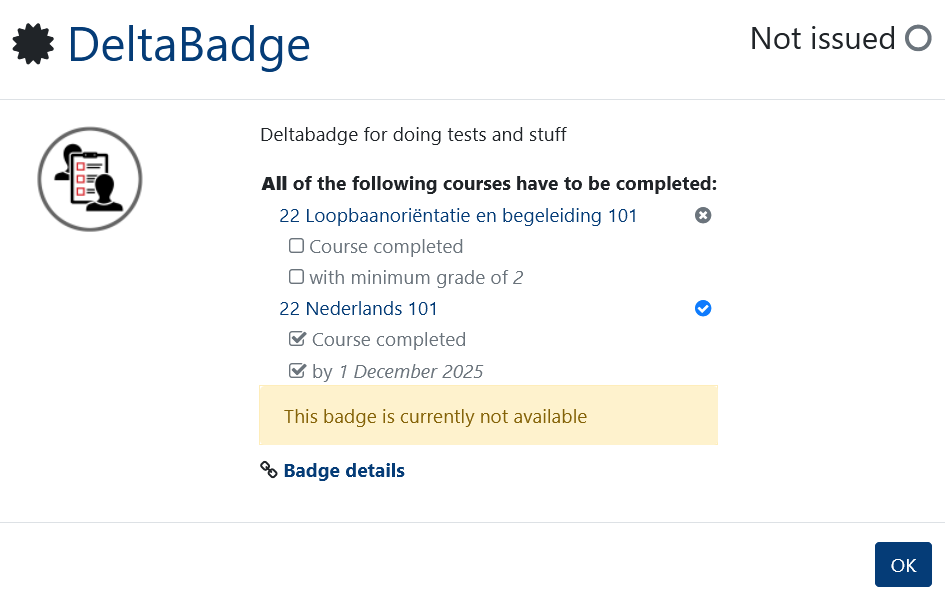Click the courses have to be completed heading
This screenshot has width=945, height=598.
coord(489,184)
